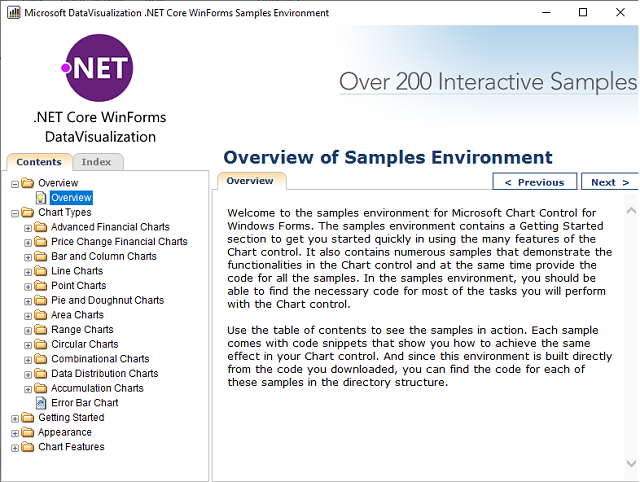Expand the Chart Features node
This screenshot has width=640, height=482.
[15, 448]
